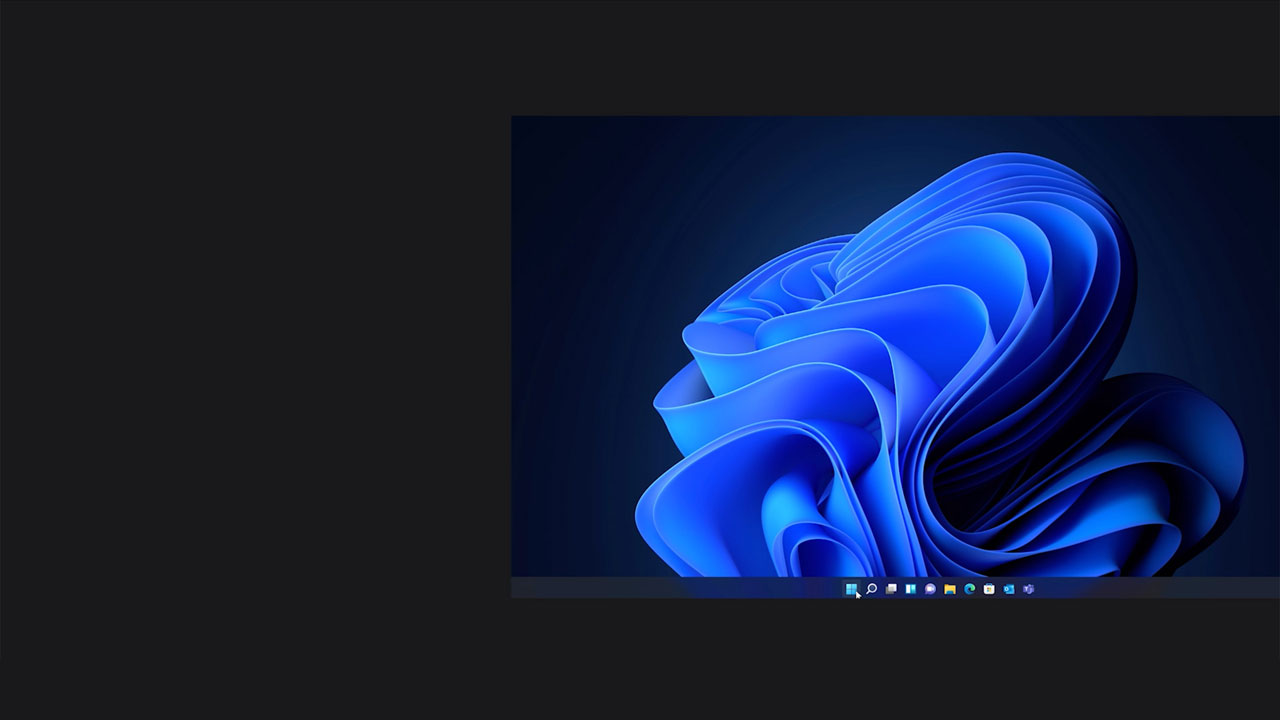Select the purple chat bubble icon
This screenshot has width=1280, height=720.
coord(930,589)
